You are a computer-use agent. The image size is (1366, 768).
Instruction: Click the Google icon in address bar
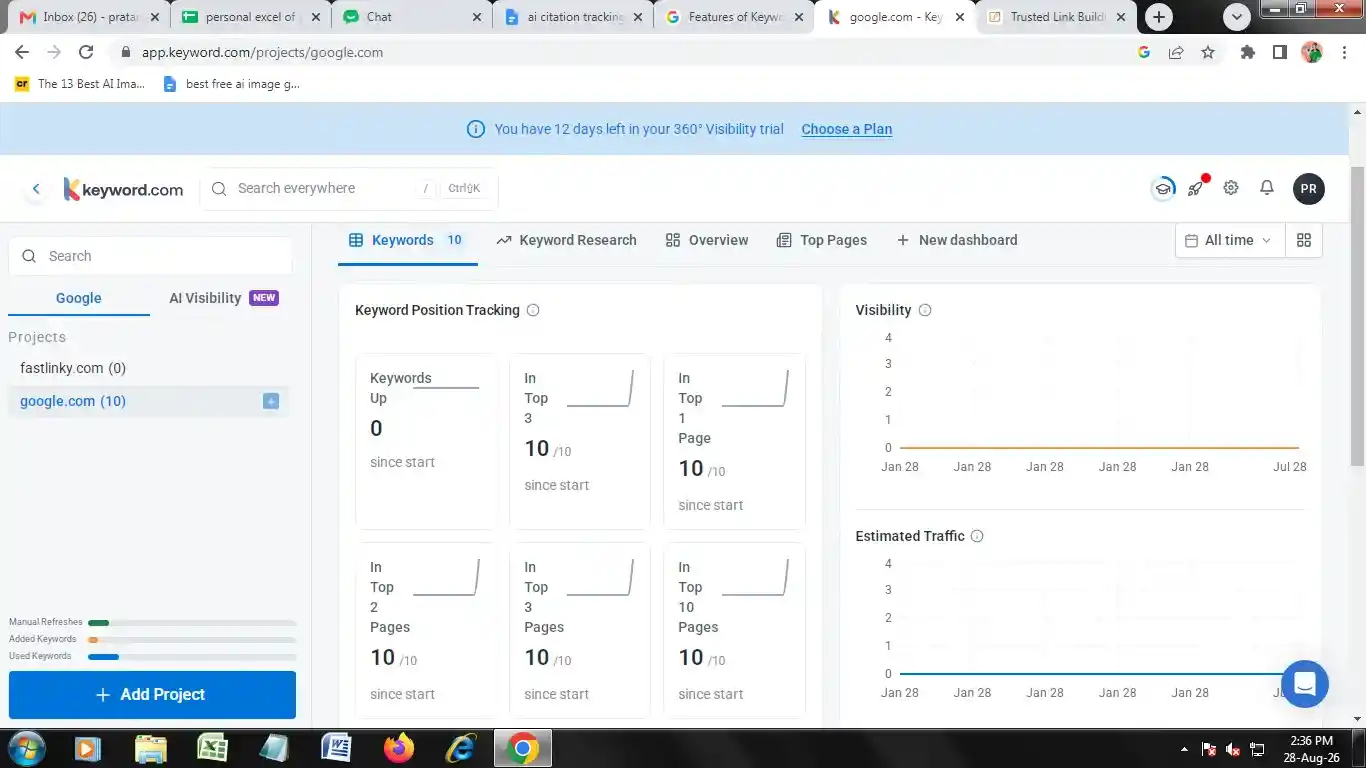[1144, 52]
